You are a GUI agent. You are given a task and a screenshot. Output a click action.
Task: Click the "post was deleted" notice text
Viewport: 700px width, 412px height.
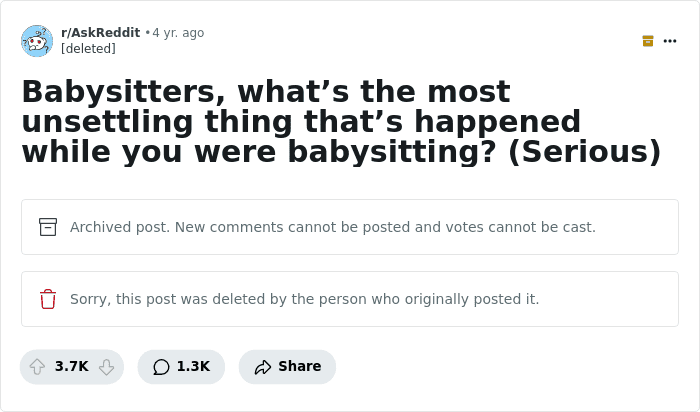click(304, 299)
